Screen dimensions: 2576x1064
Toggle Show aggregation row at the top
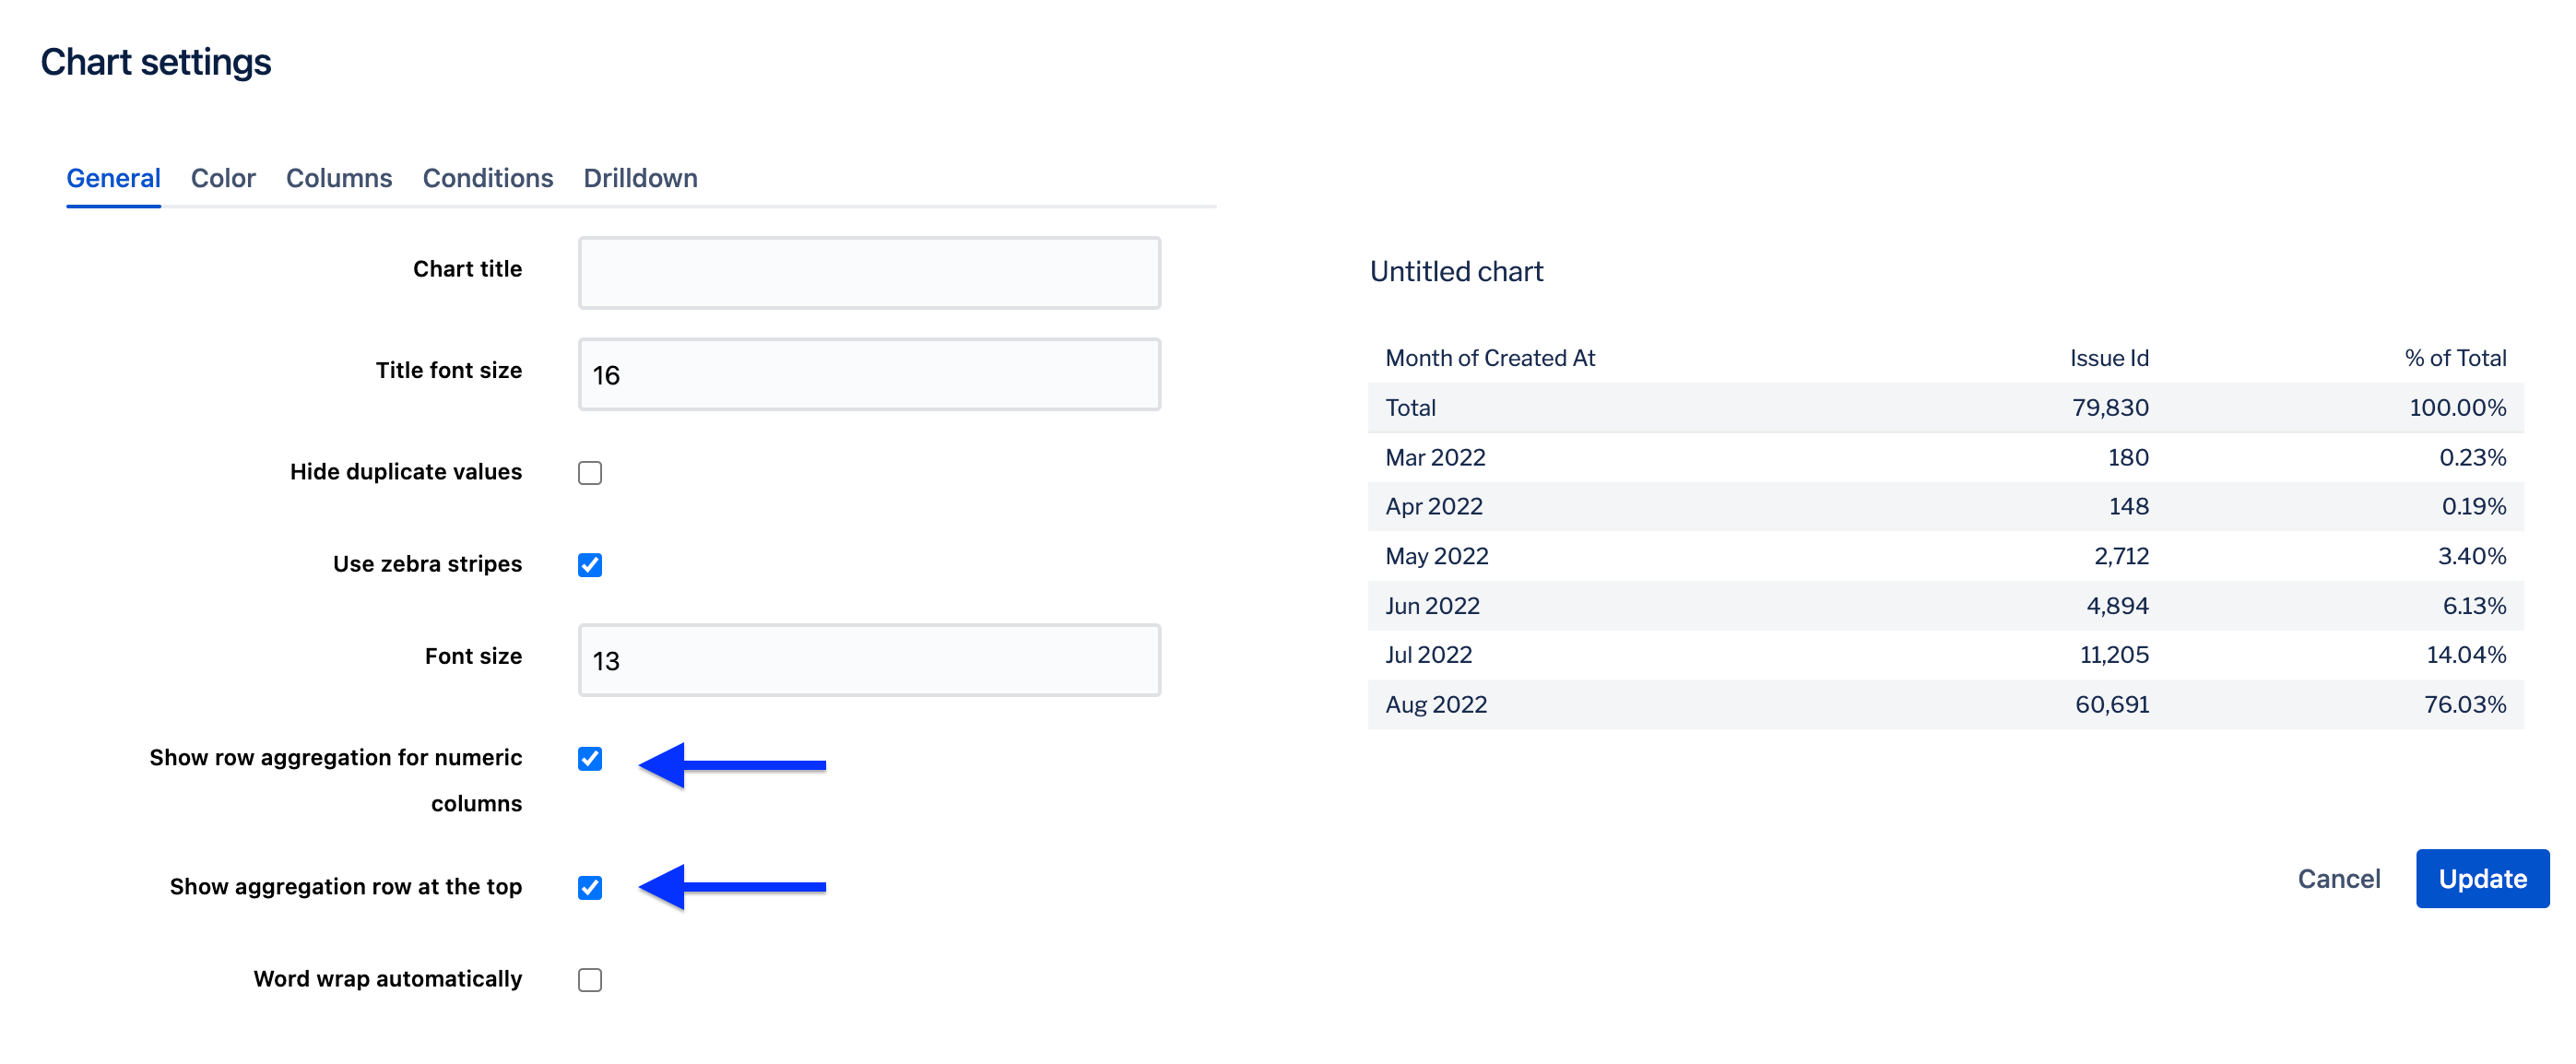590,888
